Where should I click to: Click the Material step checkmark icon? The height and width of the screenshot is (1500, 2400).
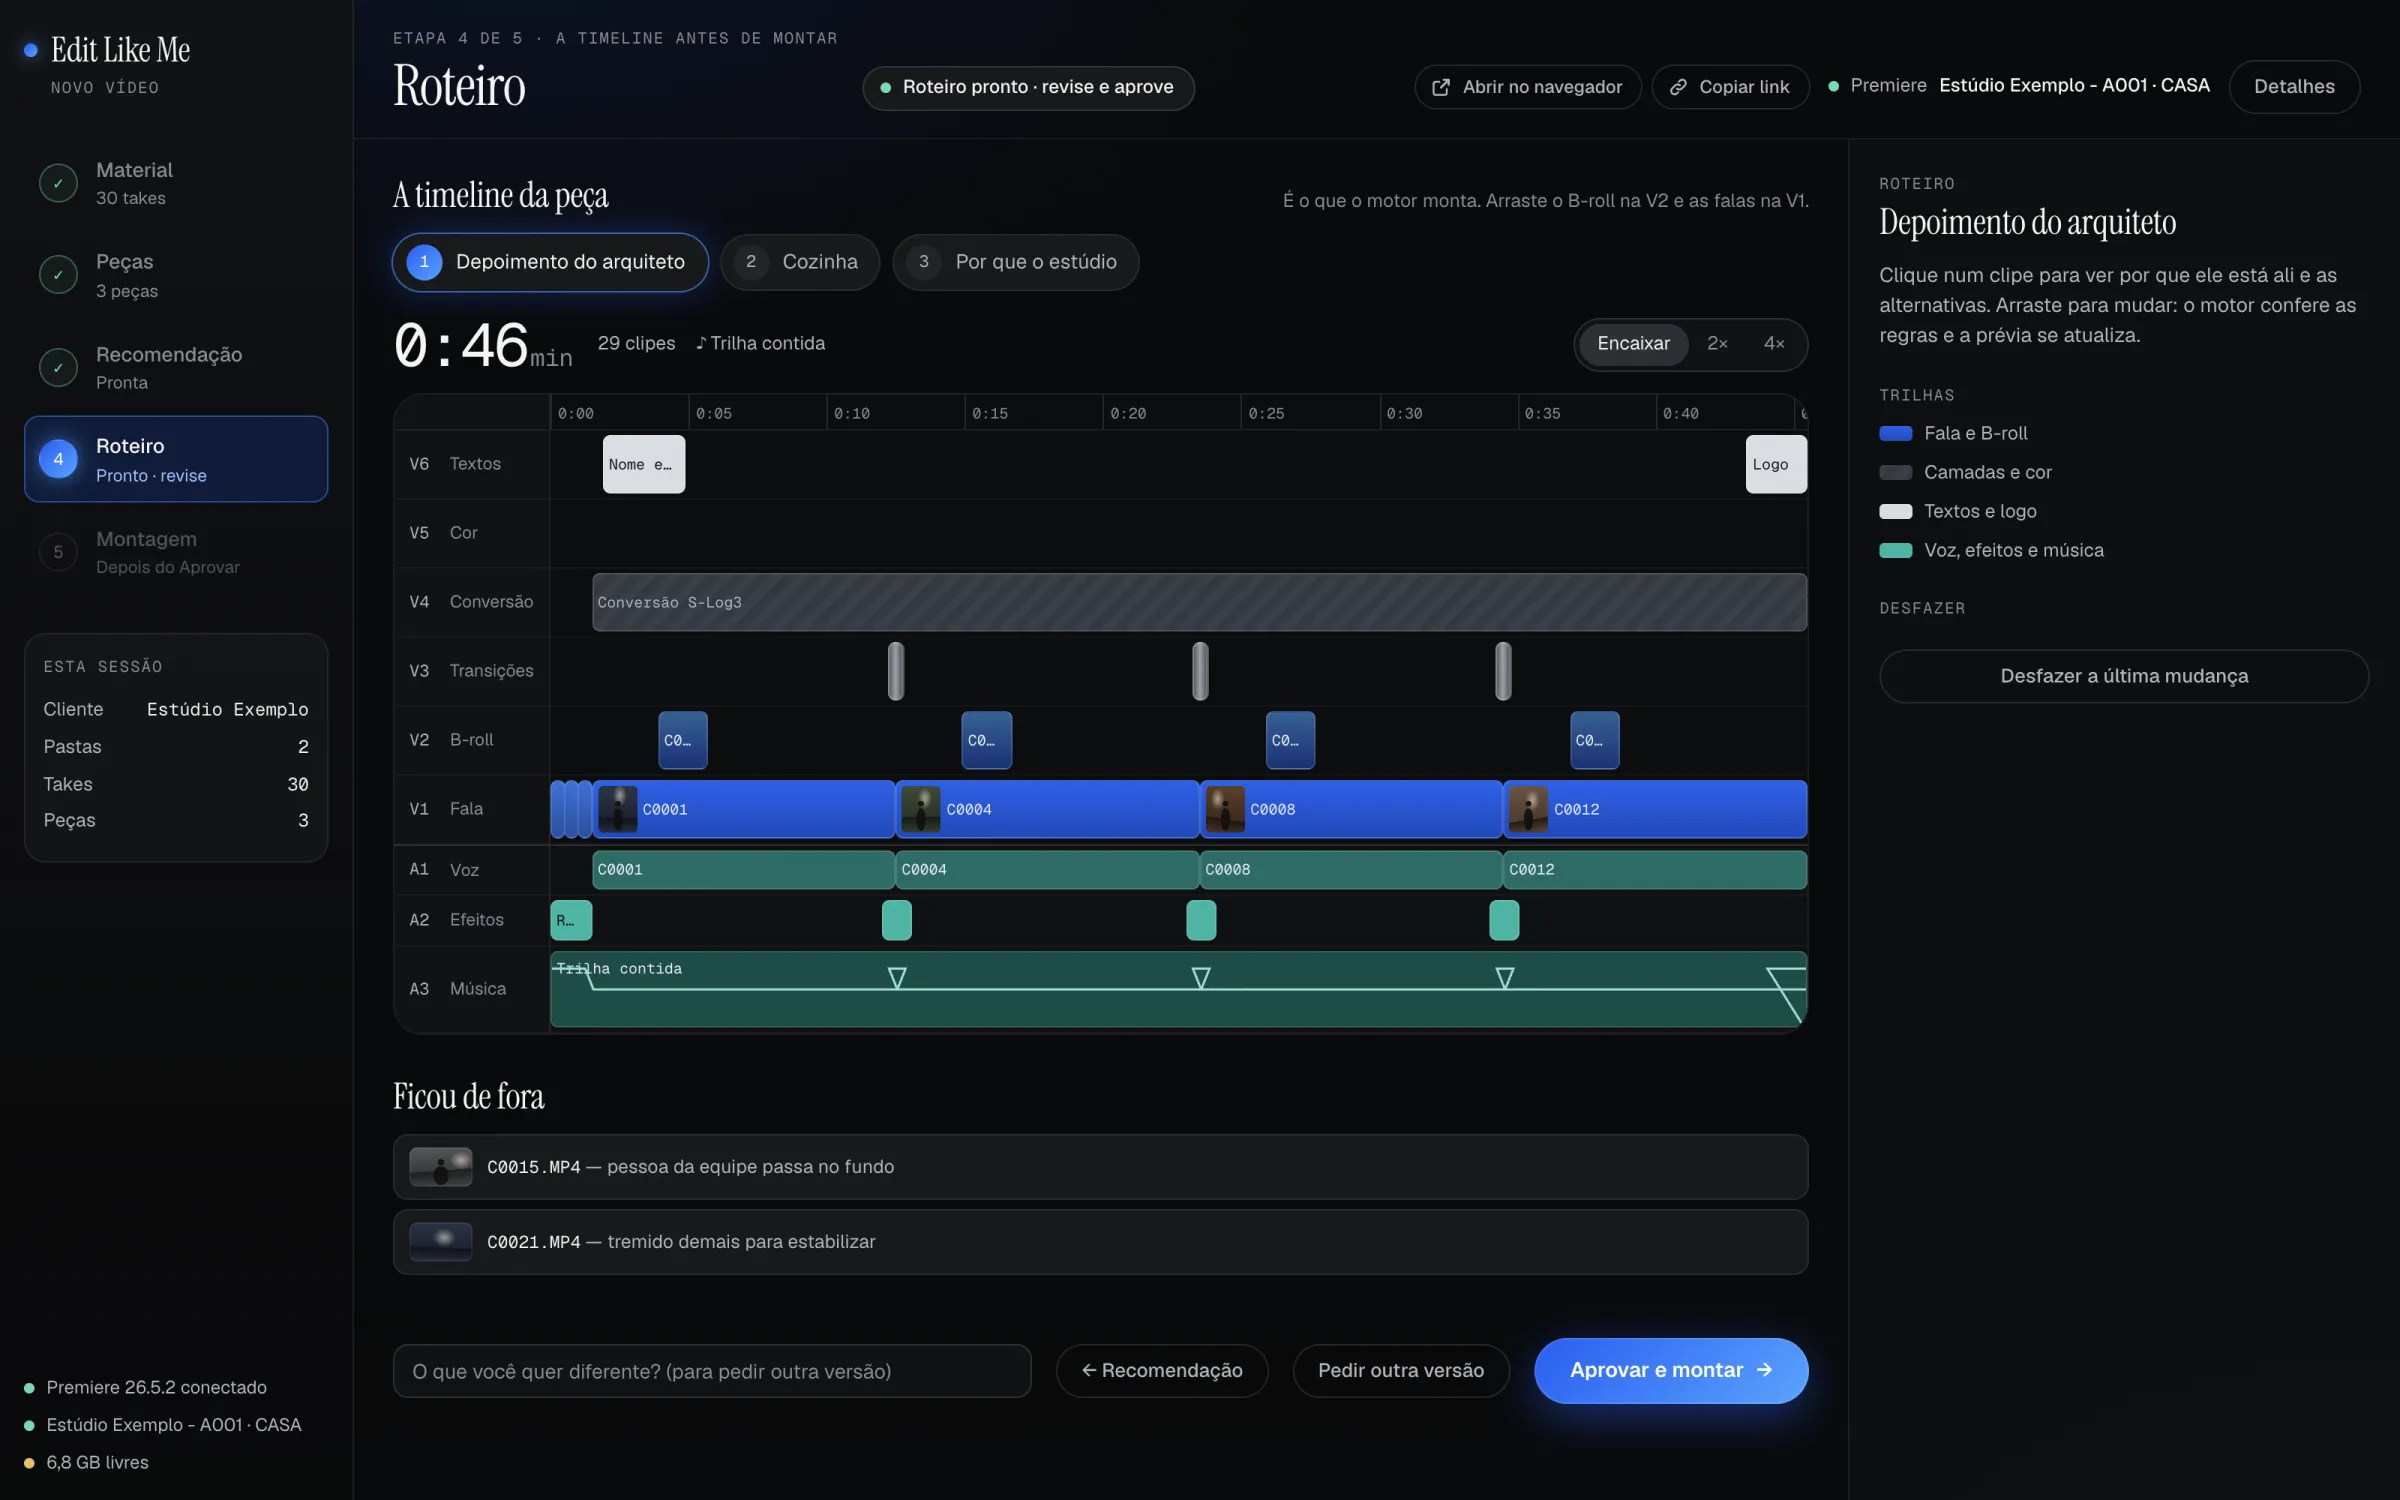(x=58, y=183)
